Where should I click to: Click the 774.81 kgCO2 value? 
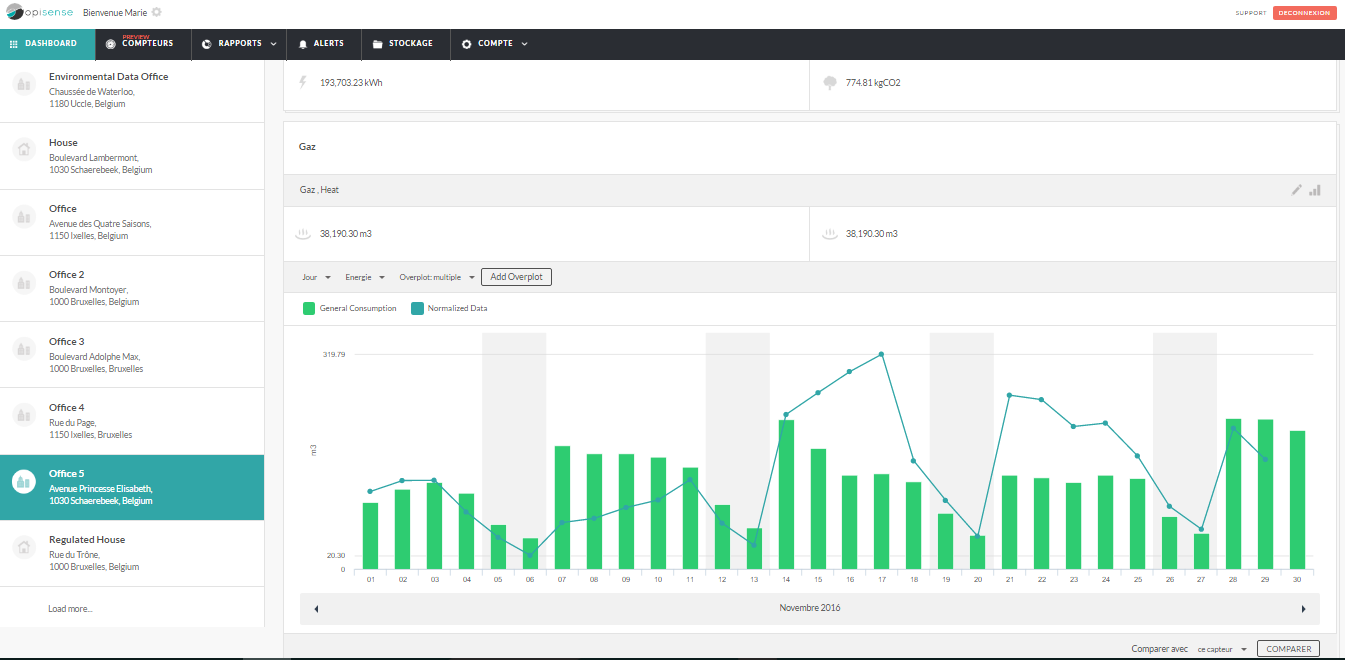tap(873, 83)
